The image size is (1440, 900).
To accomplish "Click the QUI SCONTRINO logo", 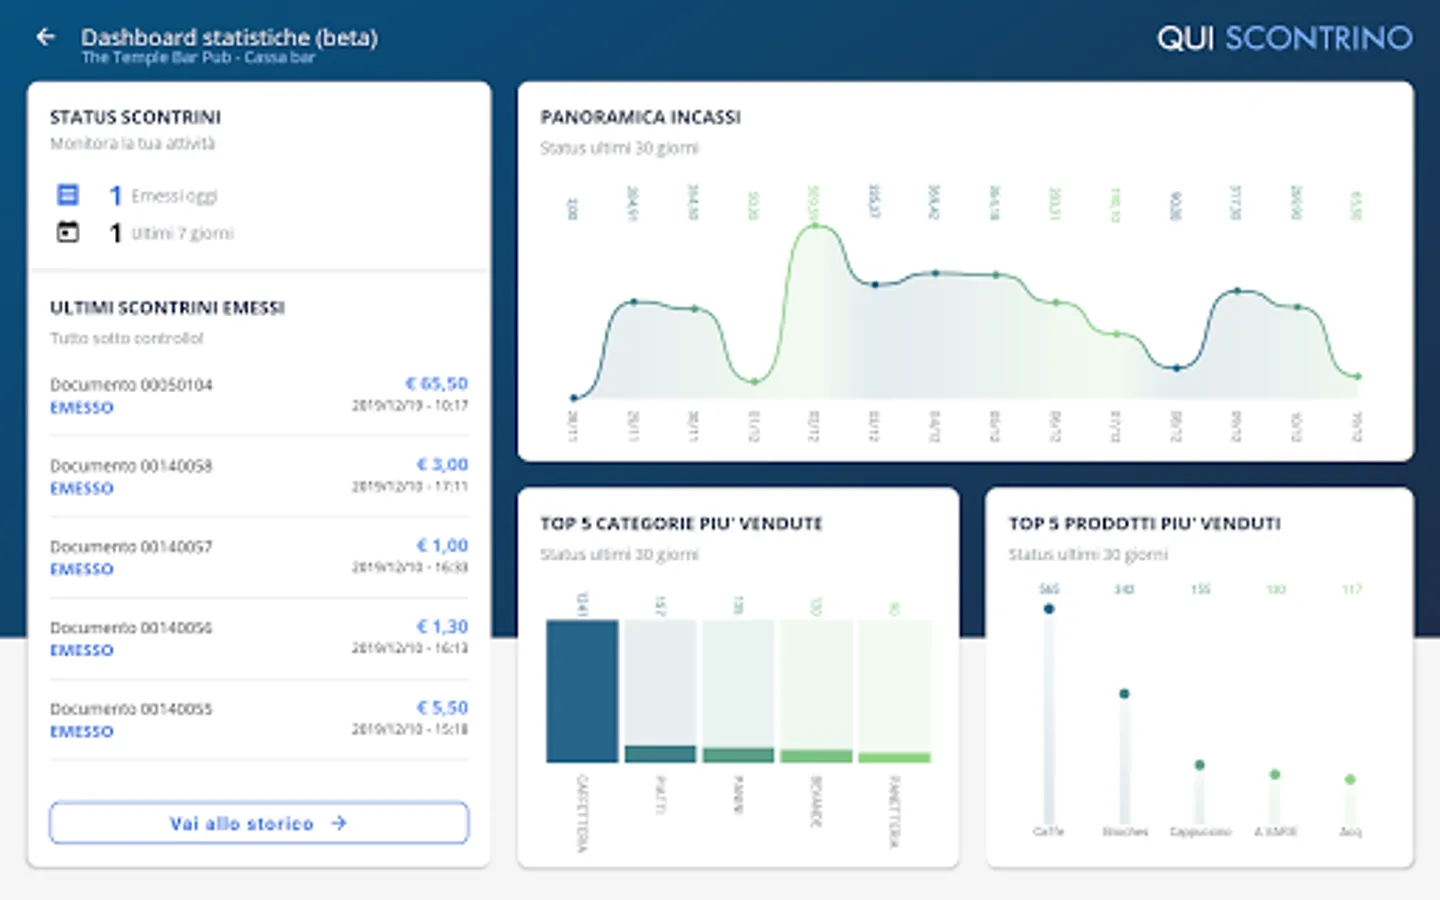I will tap(1284, 38).
